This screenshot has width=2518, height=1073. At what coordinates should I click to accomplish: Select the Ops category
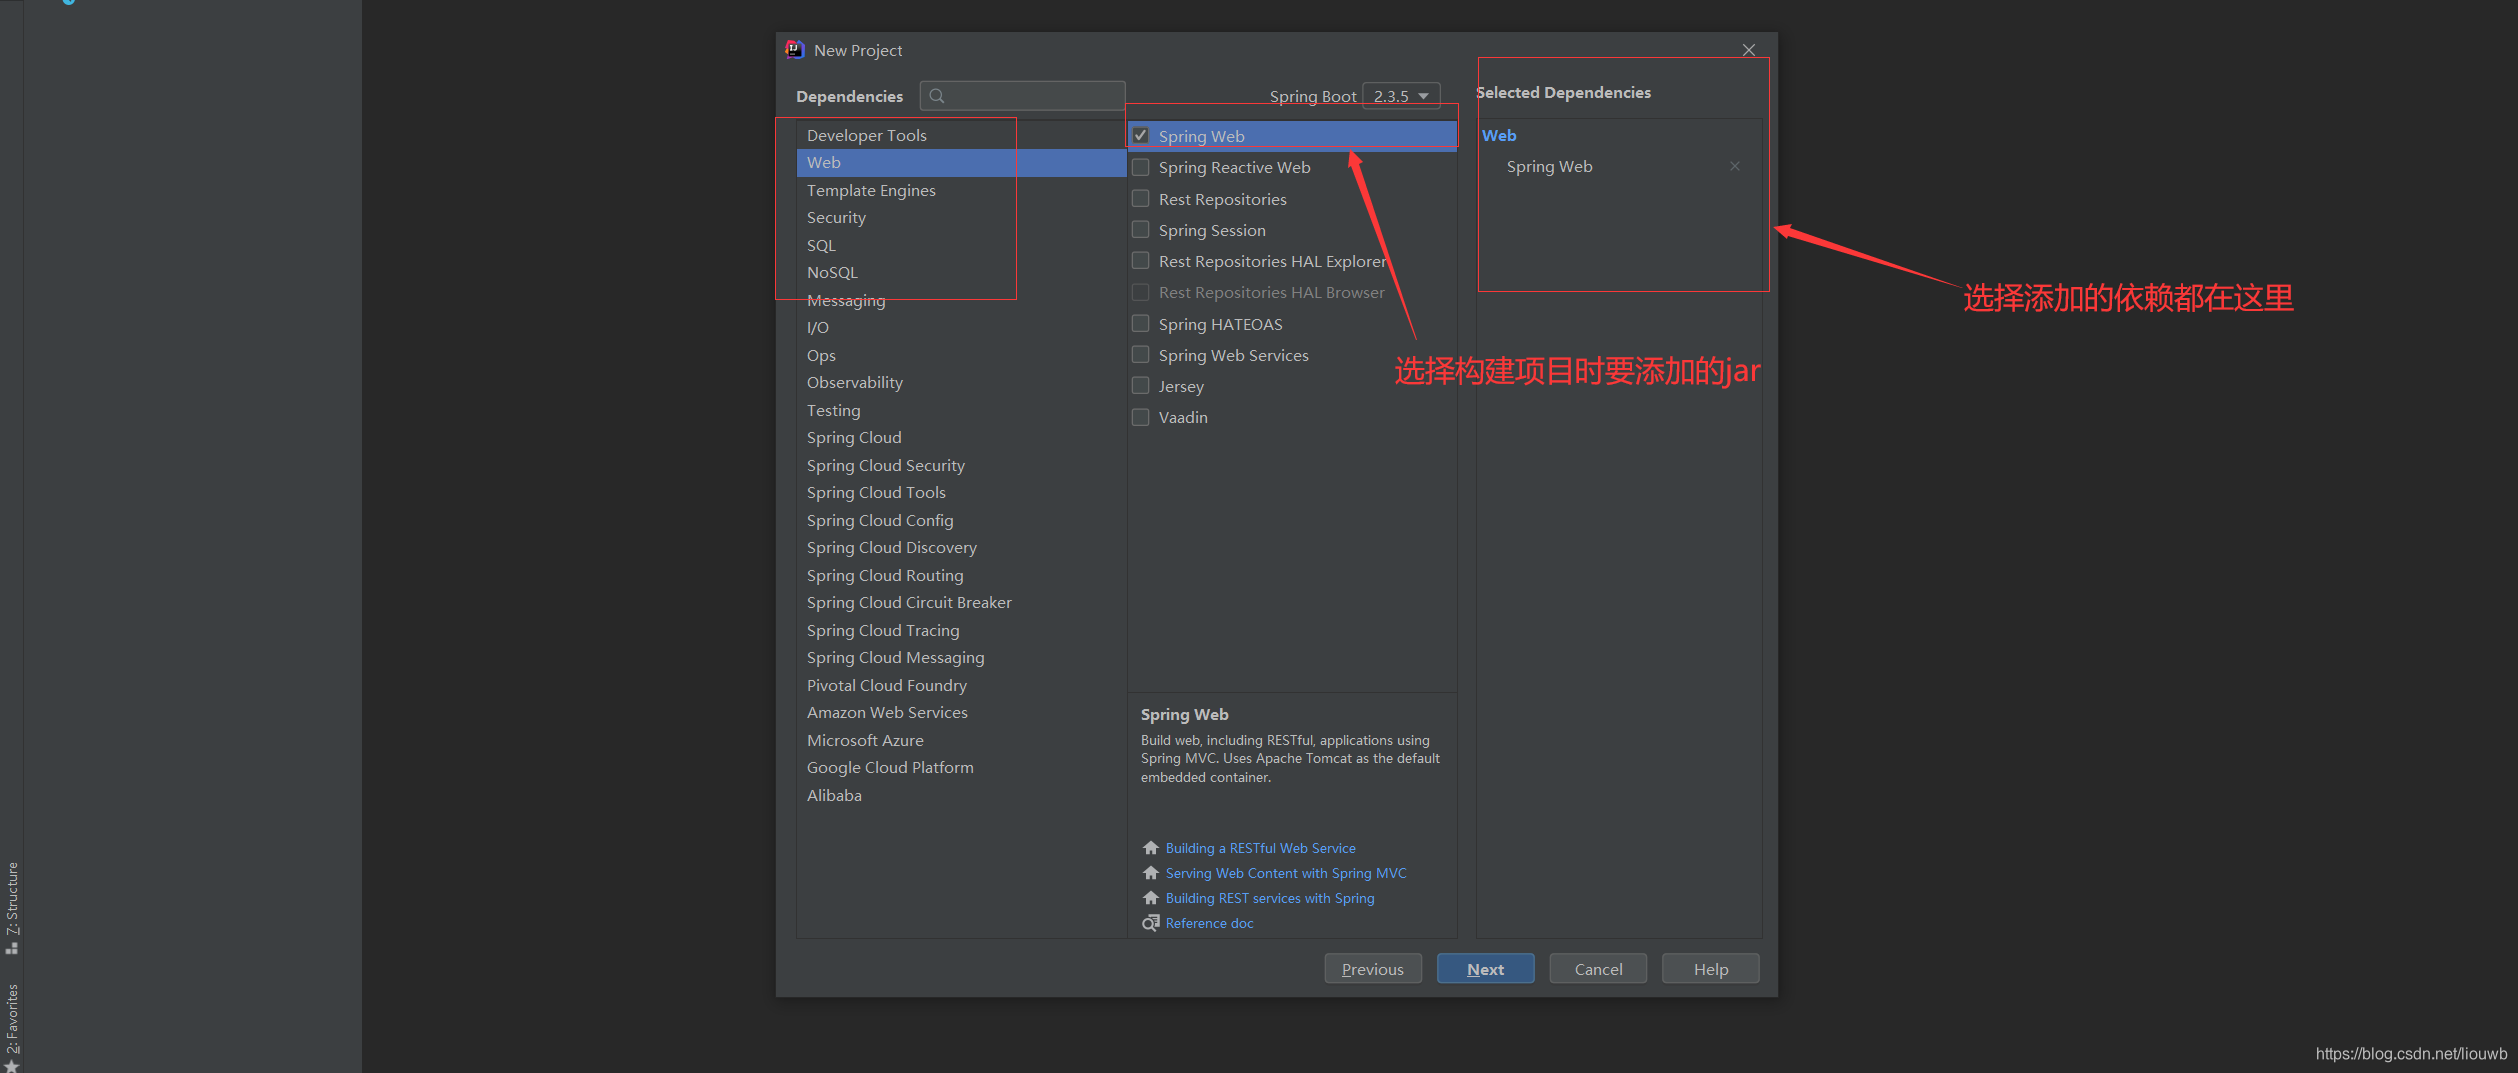tap(961, 355)
